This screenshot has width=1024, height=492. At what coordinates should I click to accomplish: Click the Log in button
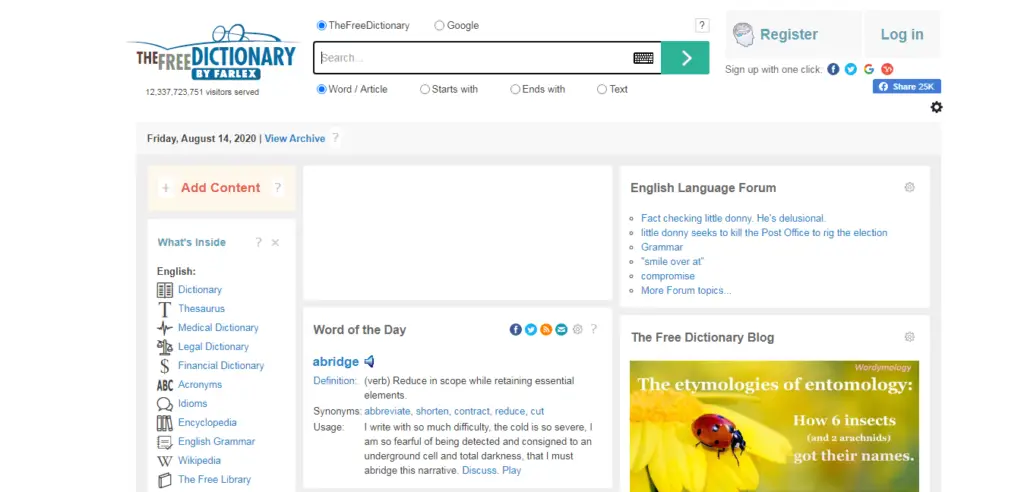point(901,35)
